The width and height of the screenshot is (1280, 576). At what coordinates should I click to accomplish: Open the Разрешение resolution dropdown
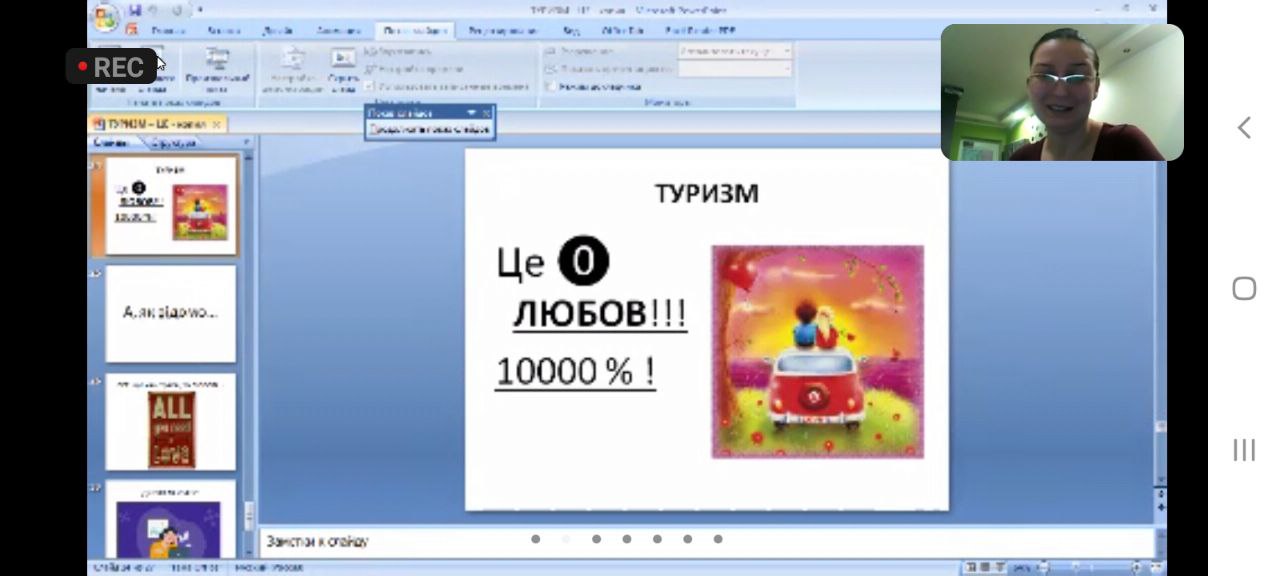pos(735,50)
